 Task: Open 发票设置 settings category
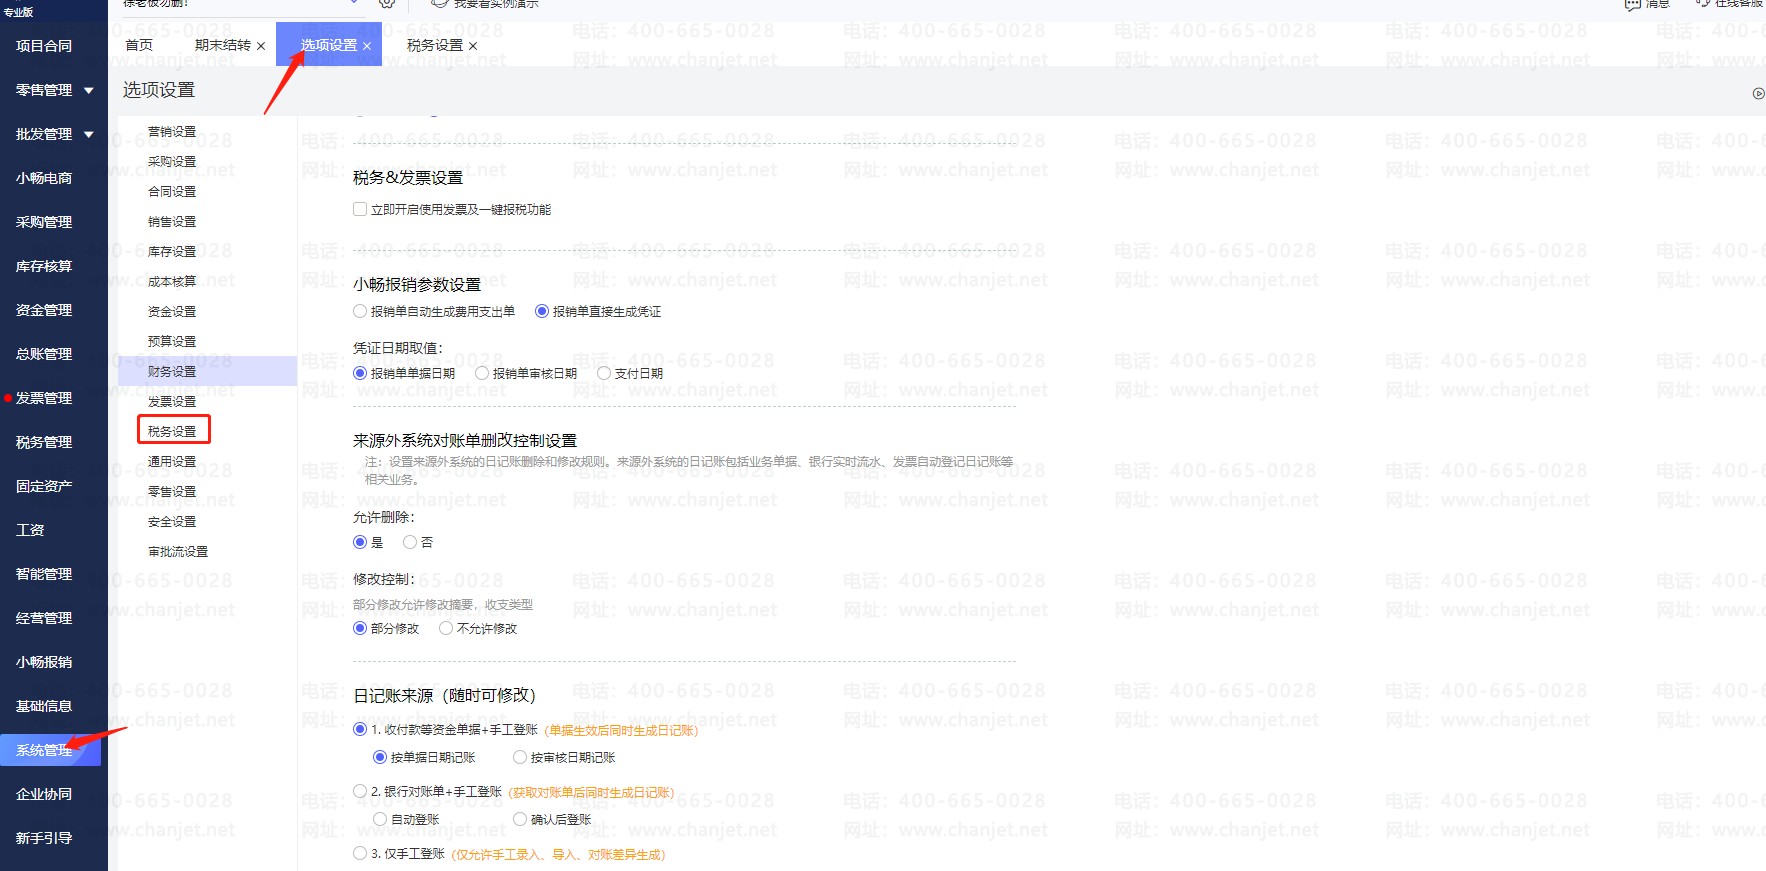click(172, 402)
